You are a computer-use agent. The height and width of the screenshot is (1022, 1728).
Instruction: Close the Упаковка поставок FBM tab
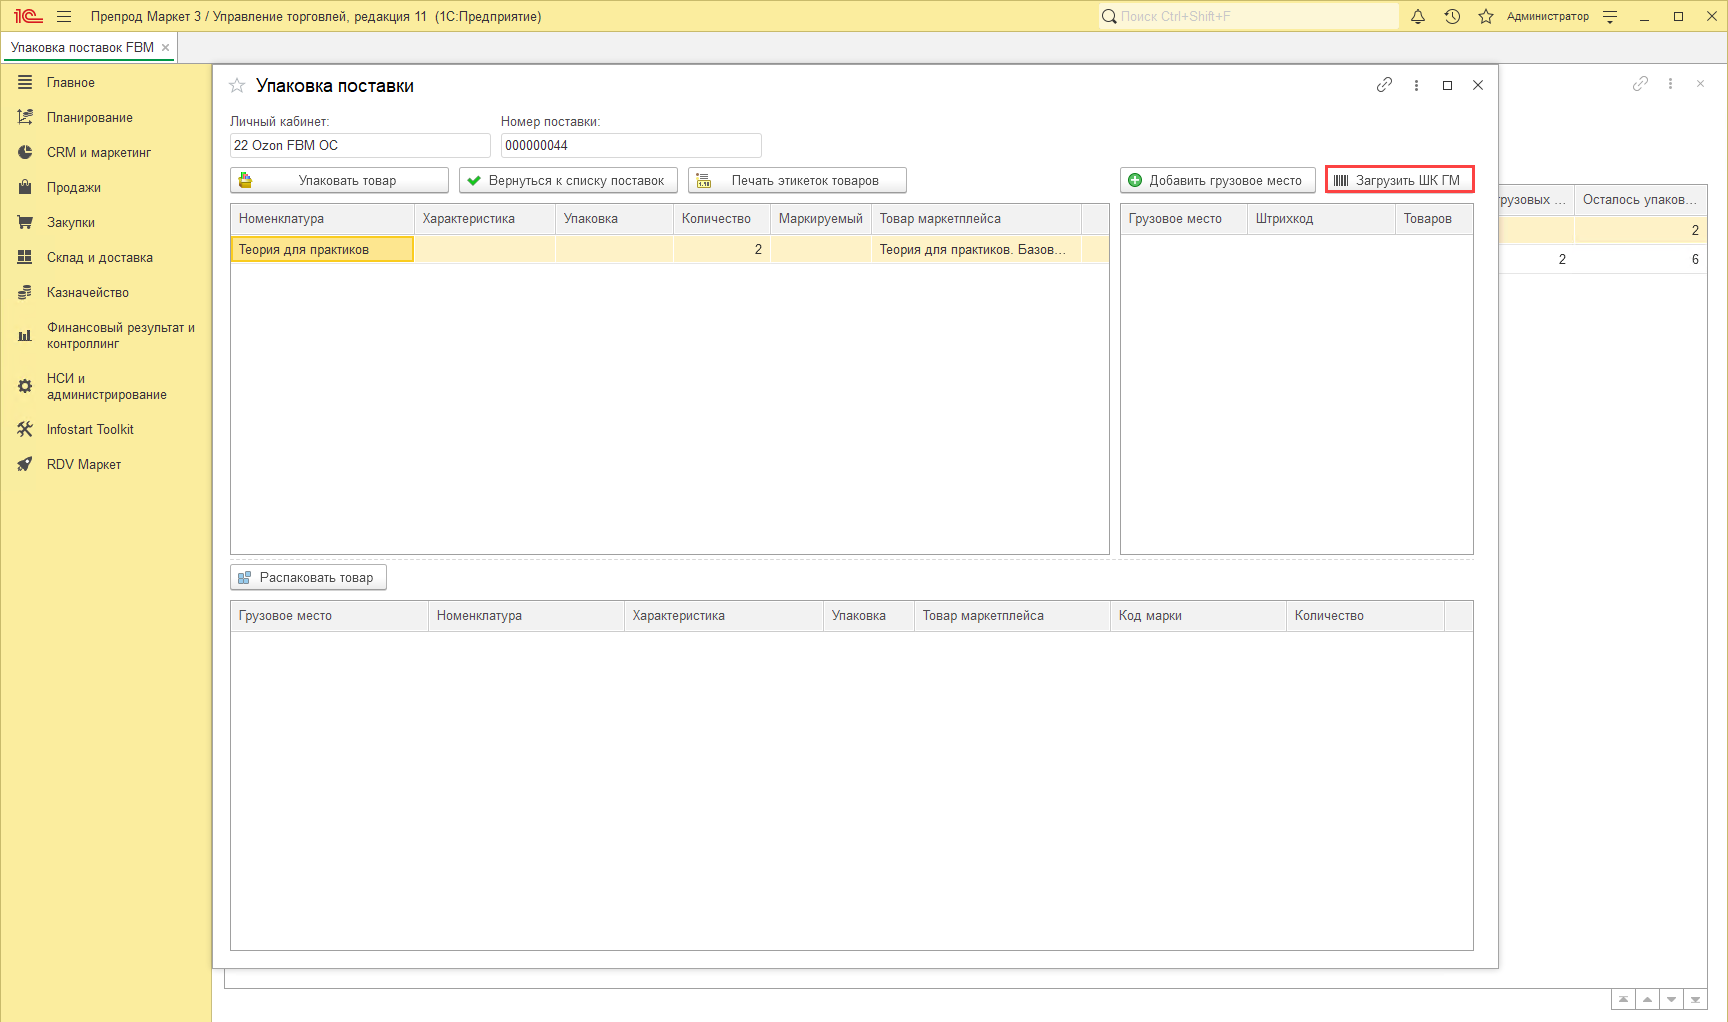pyautogui.click(x=166, y=47)
